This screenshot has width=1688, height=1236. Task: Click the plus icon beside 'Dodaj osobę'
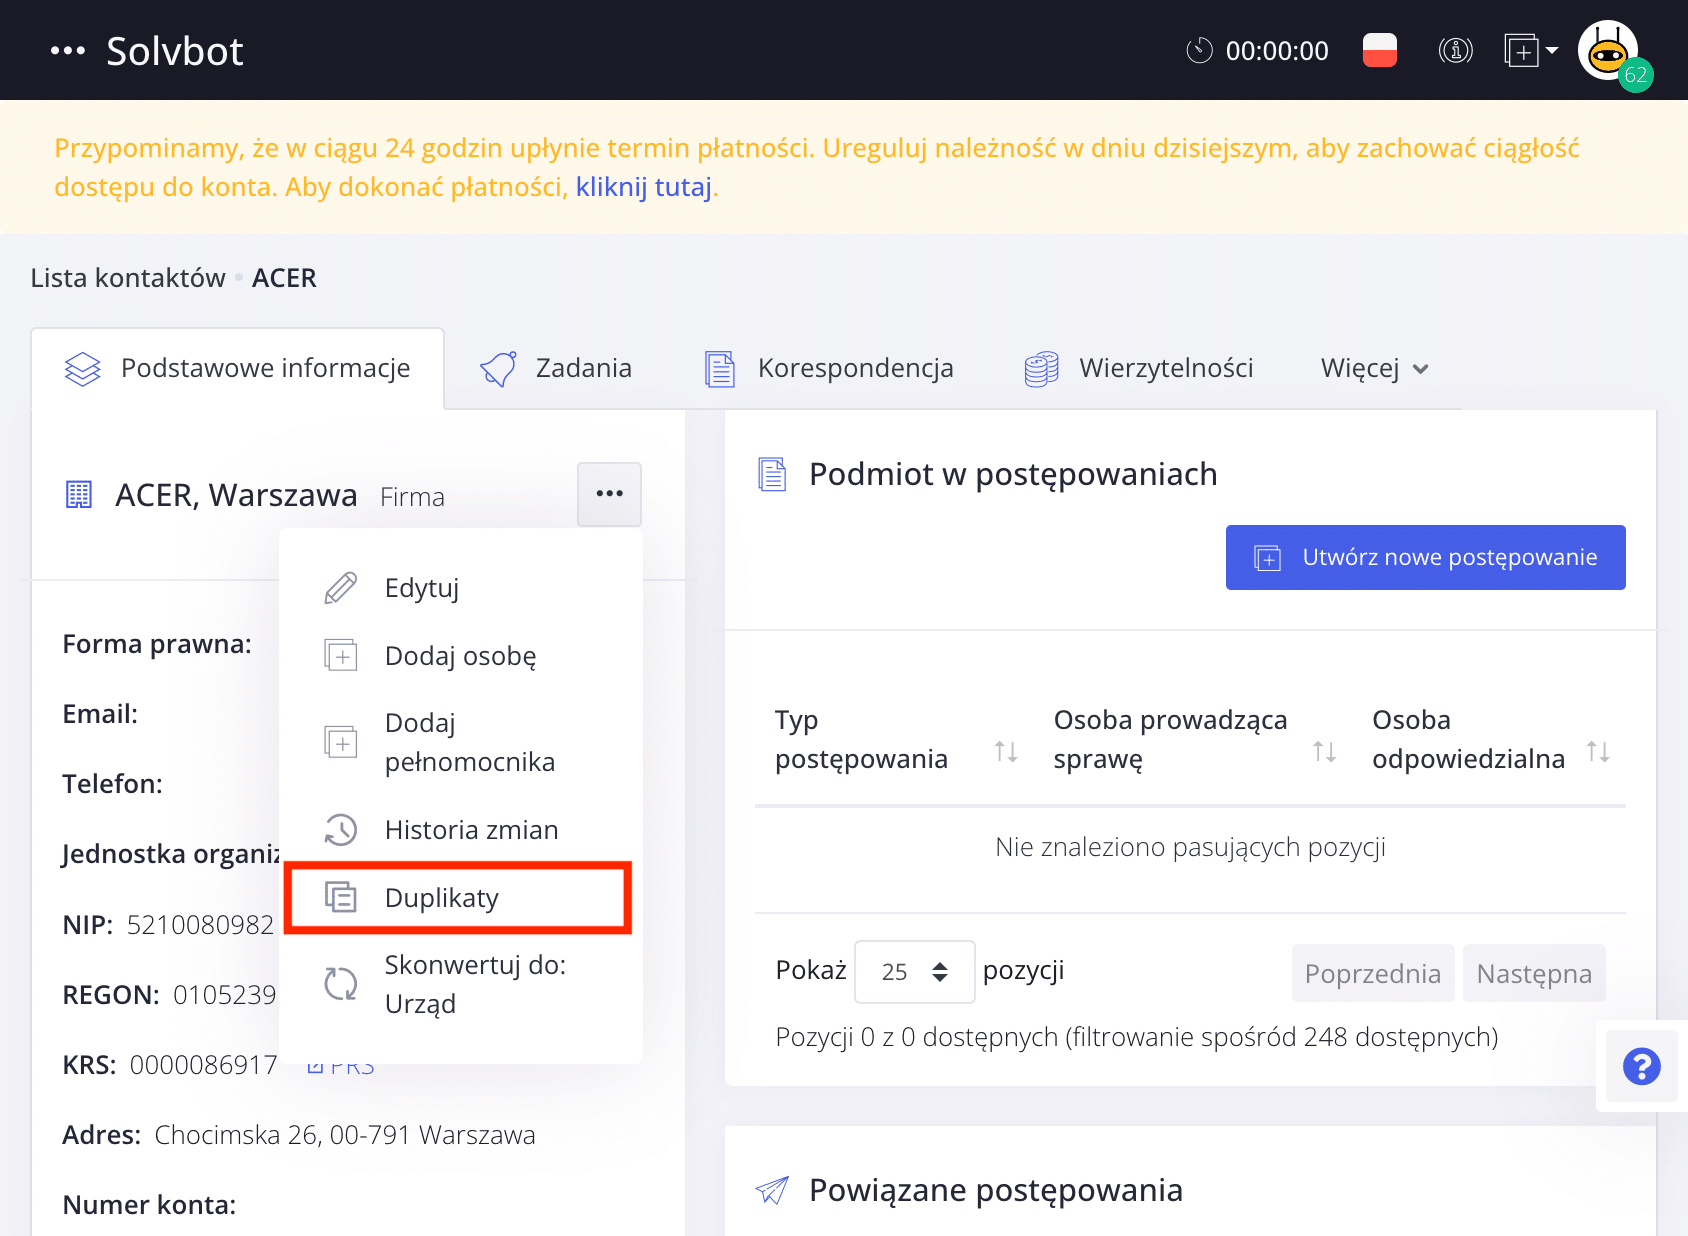pyautogui.click(x=341, y=656)
